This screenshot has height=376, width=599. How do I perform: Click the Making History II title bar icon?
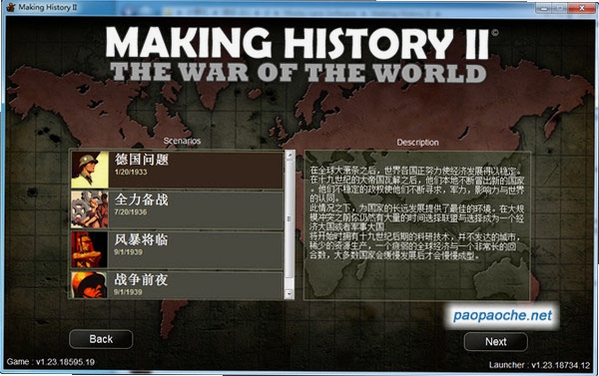click(x=11, y=7)
